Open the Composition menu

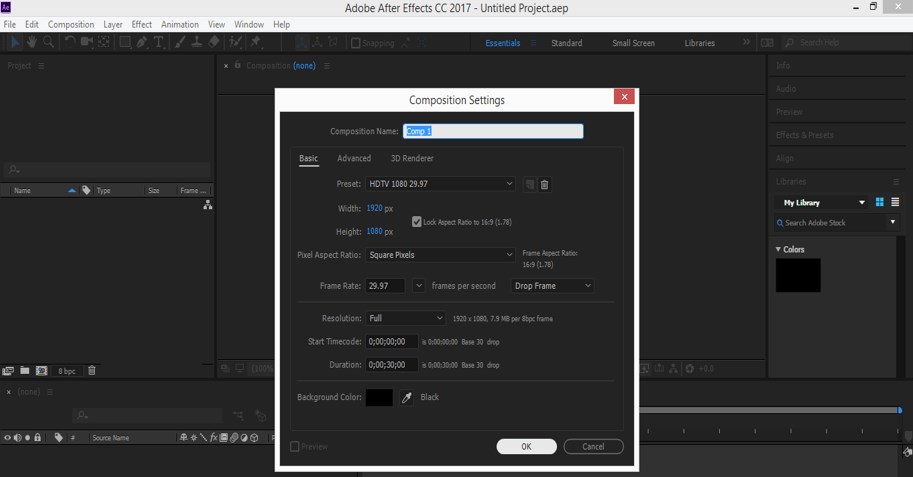[x=71, y=24]
